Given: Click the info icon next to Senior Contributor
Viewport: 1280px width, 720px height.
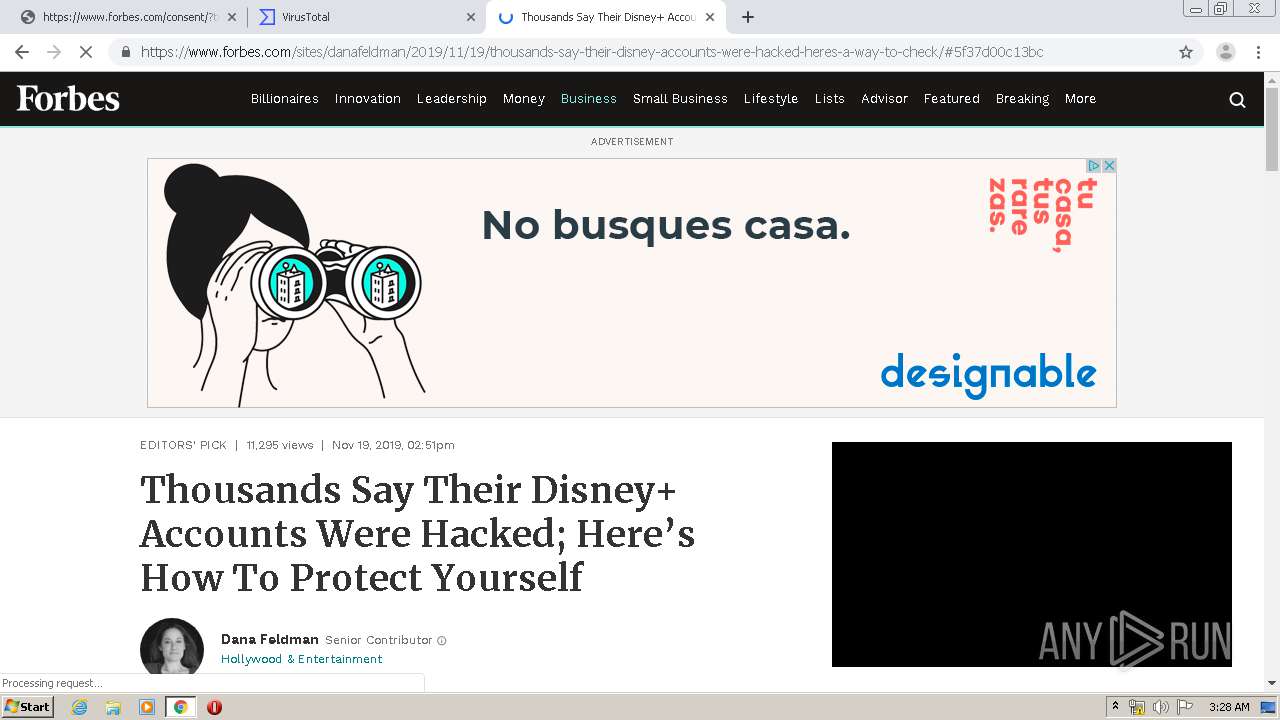Looking at the screenshot, I should (x=442, y=641).
